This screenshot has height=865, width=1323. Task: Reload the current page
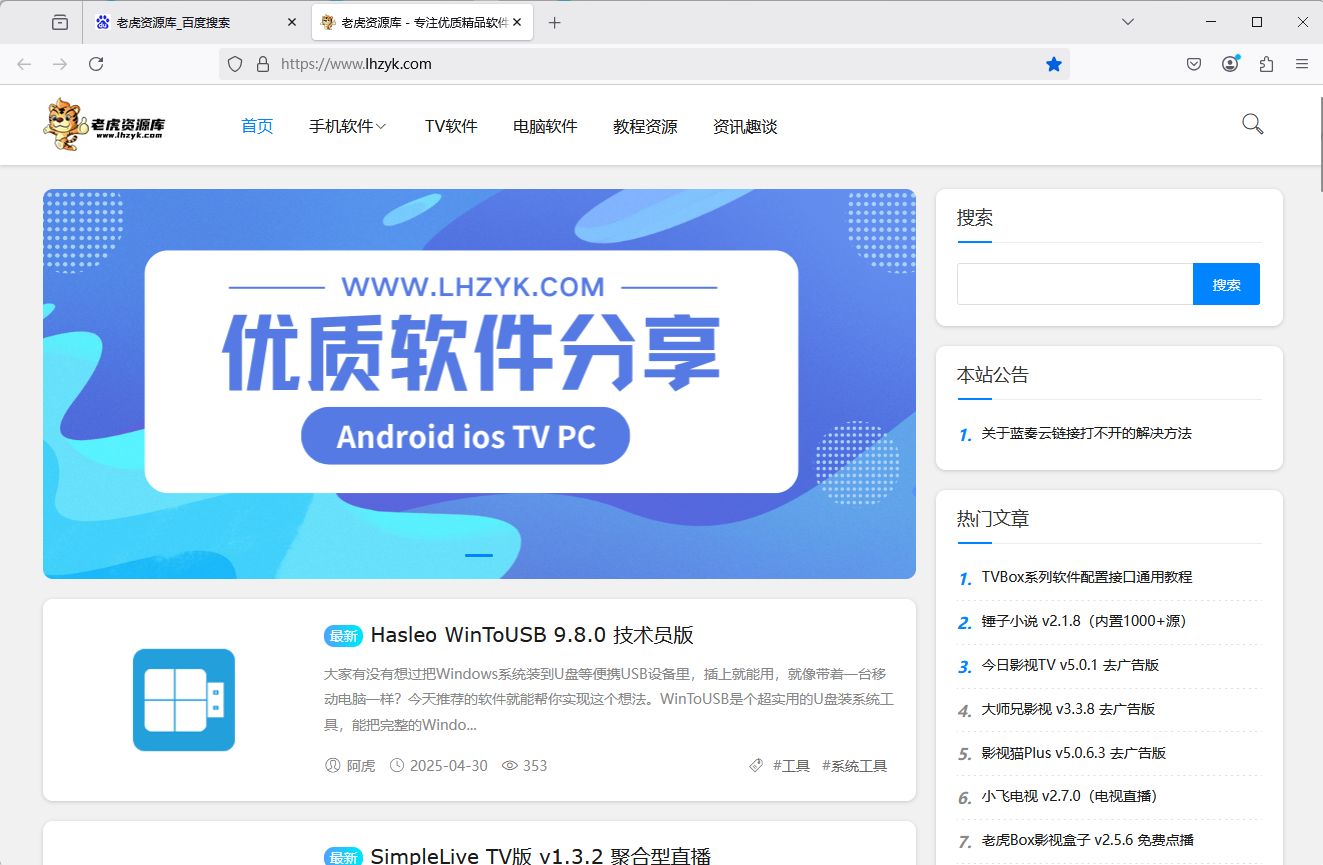pyautogui.click(x=96, y=64)
